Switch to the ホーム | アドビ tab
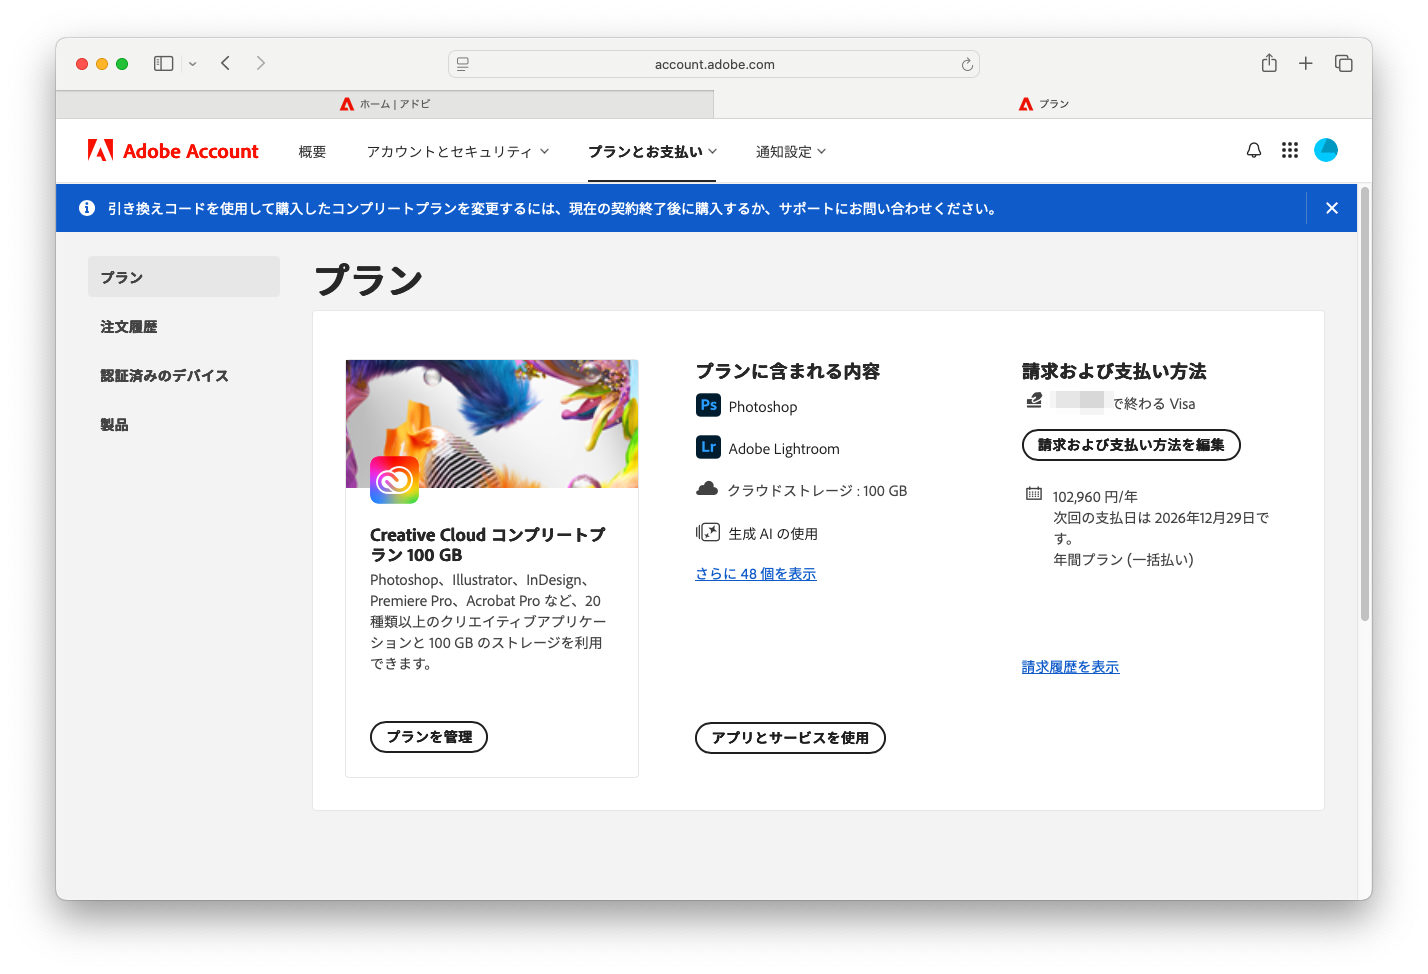 click(x=385, y=104)
